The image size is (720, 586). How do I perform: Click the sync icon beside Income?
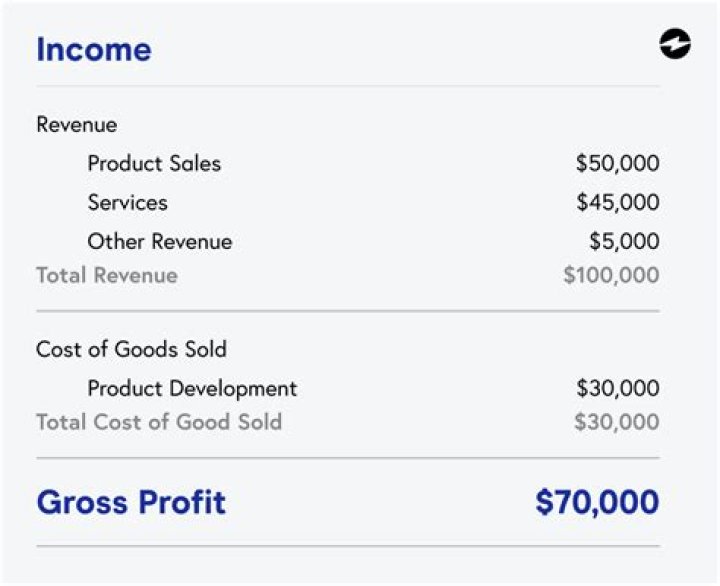[x=675, y=45]
